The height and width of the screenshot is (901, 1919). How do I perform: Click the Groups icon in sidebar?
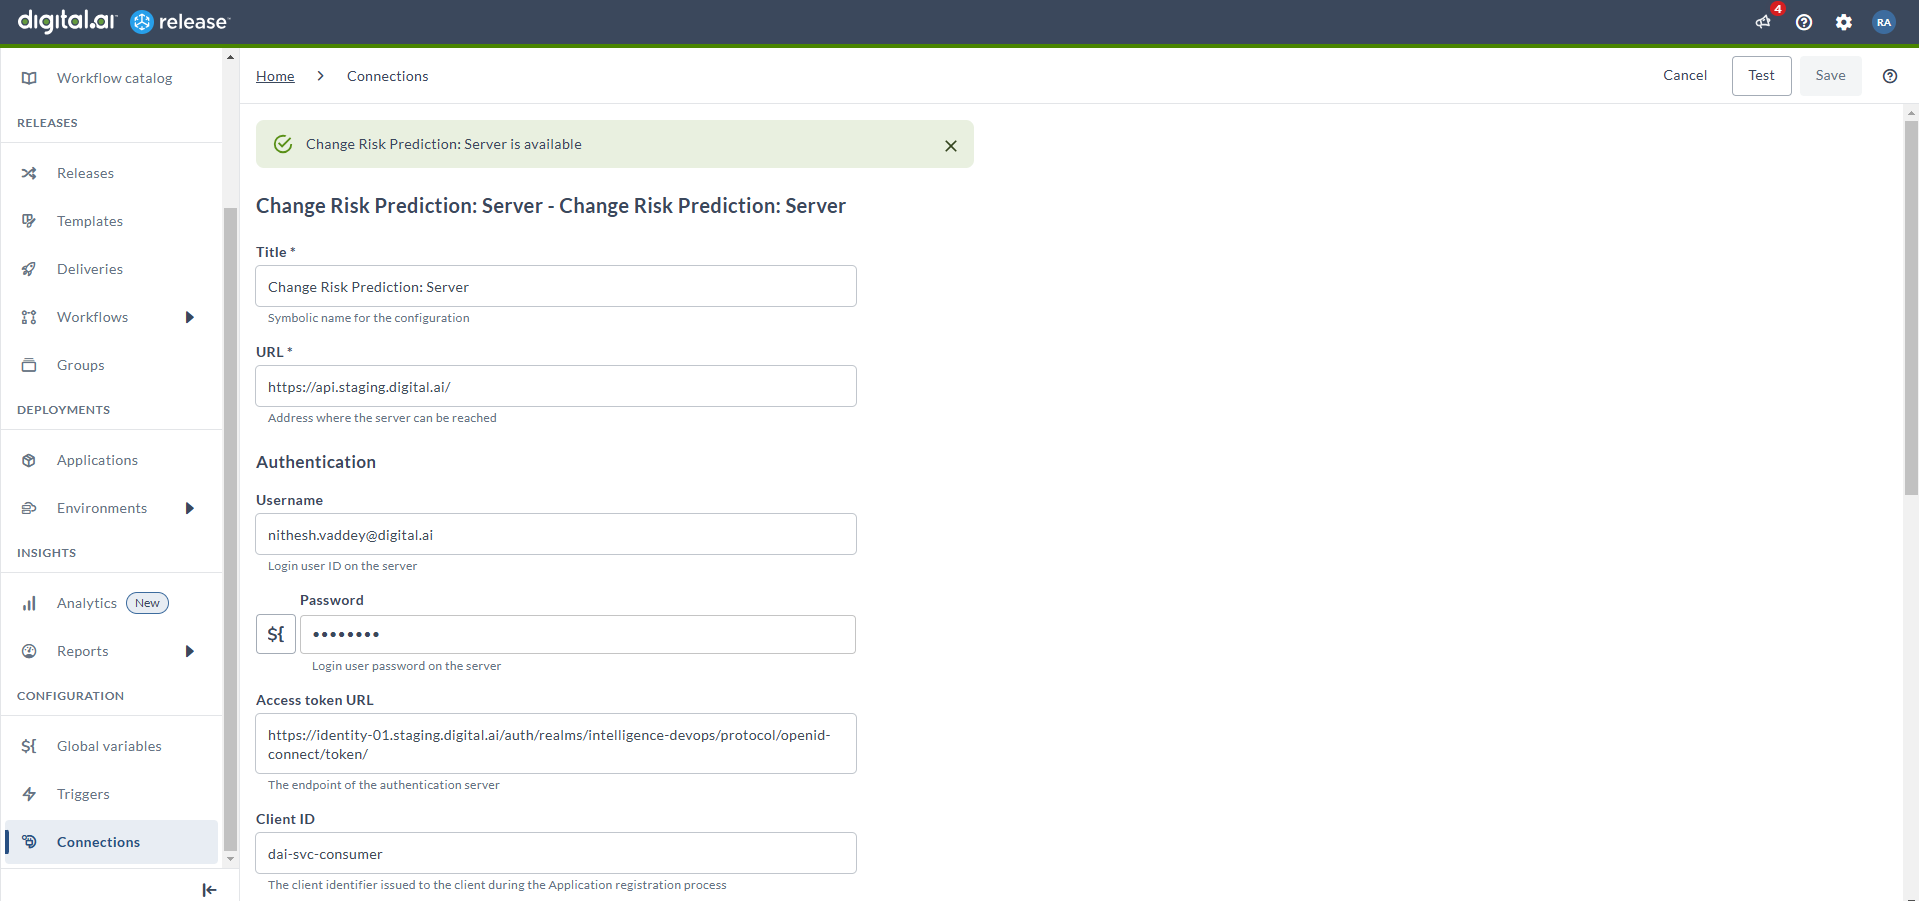pyautogui.click(x=29, y=365)
